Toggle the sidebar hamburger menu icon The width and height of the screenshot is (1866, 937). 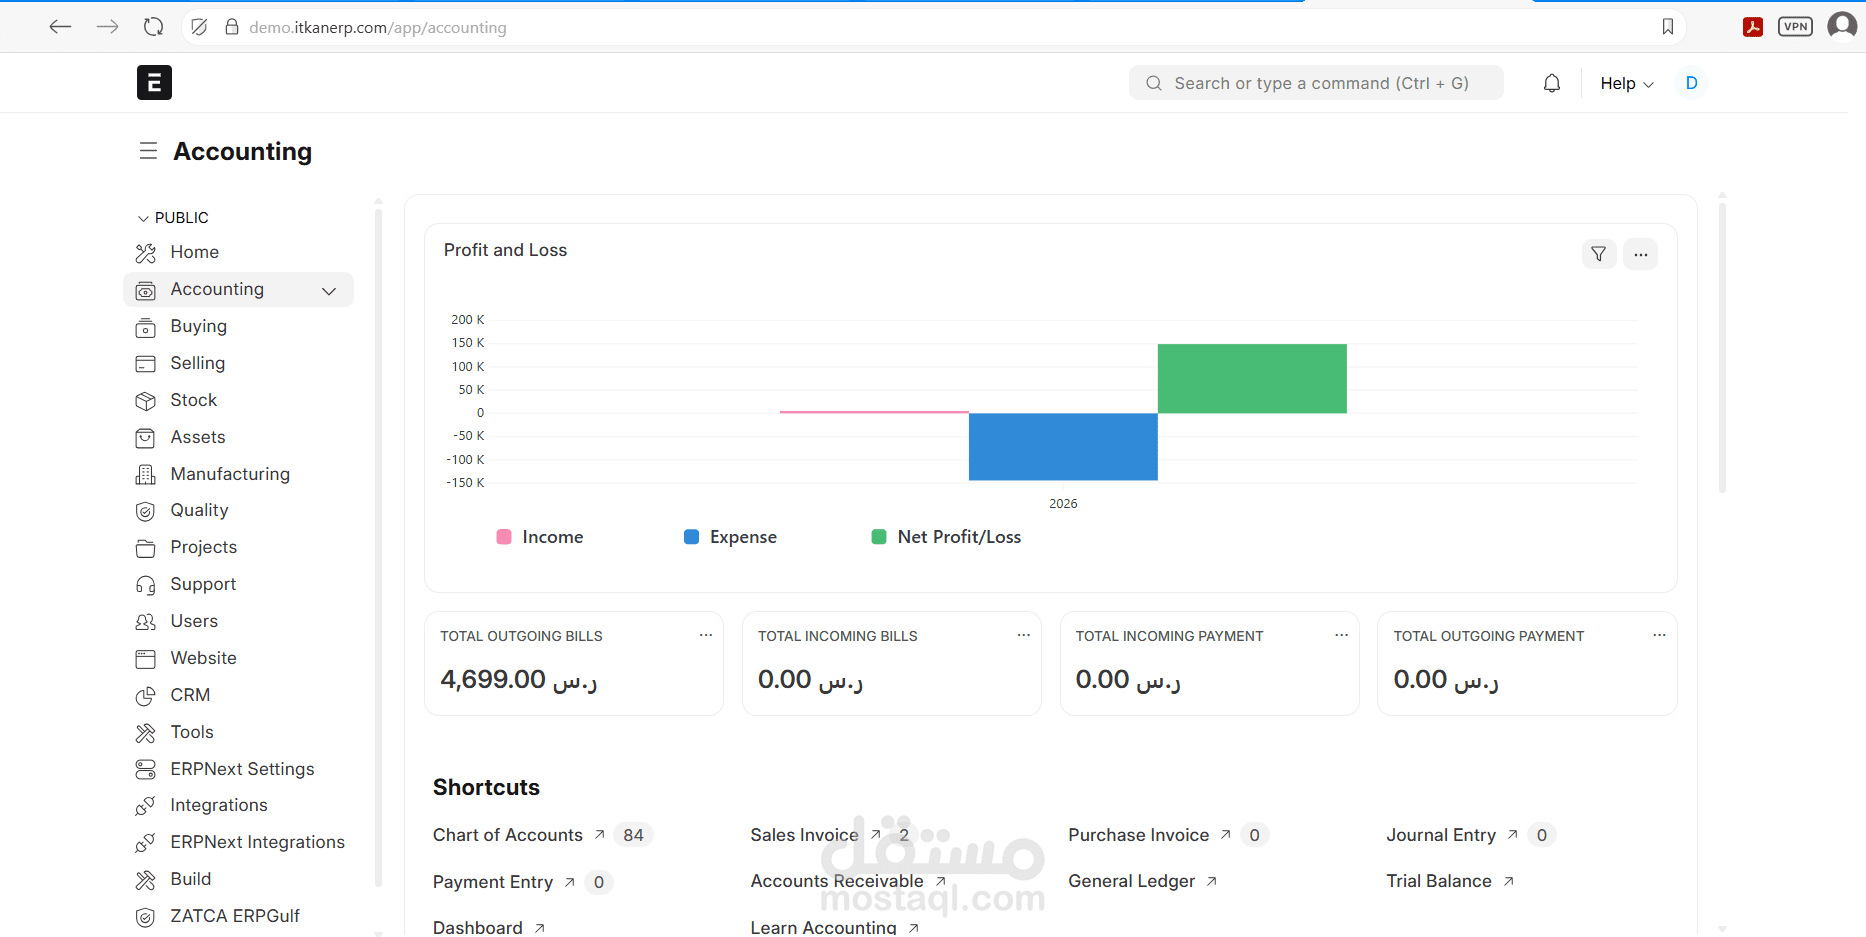click(148, 151)
